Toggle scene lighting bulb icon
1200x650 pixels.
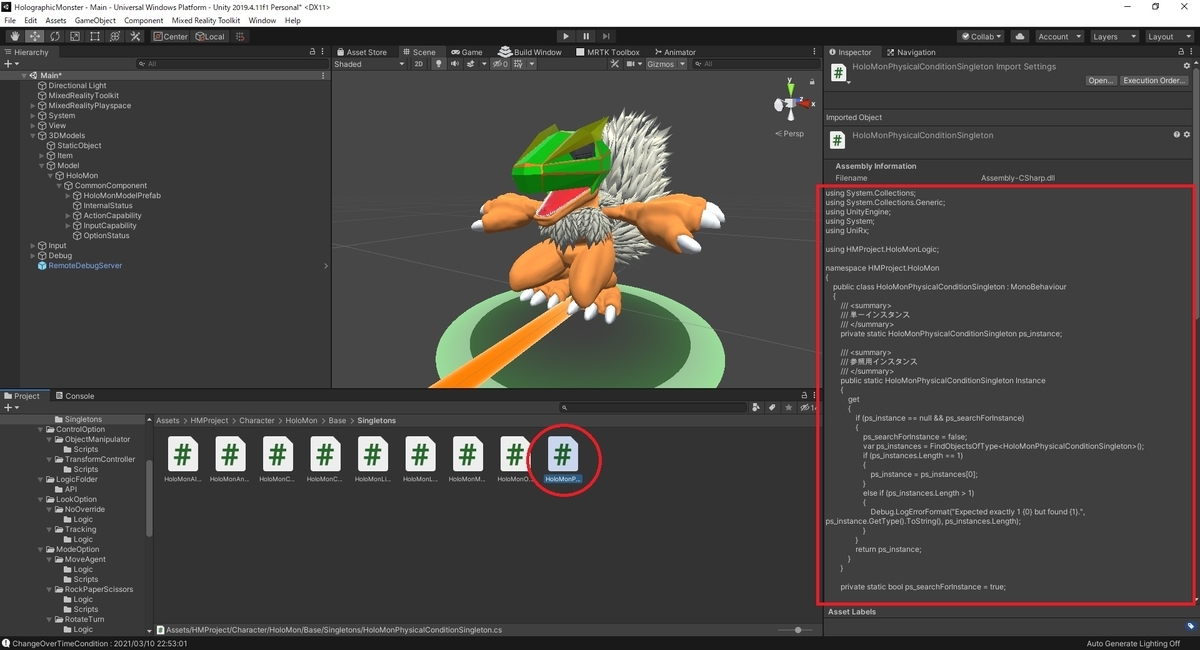438,64
